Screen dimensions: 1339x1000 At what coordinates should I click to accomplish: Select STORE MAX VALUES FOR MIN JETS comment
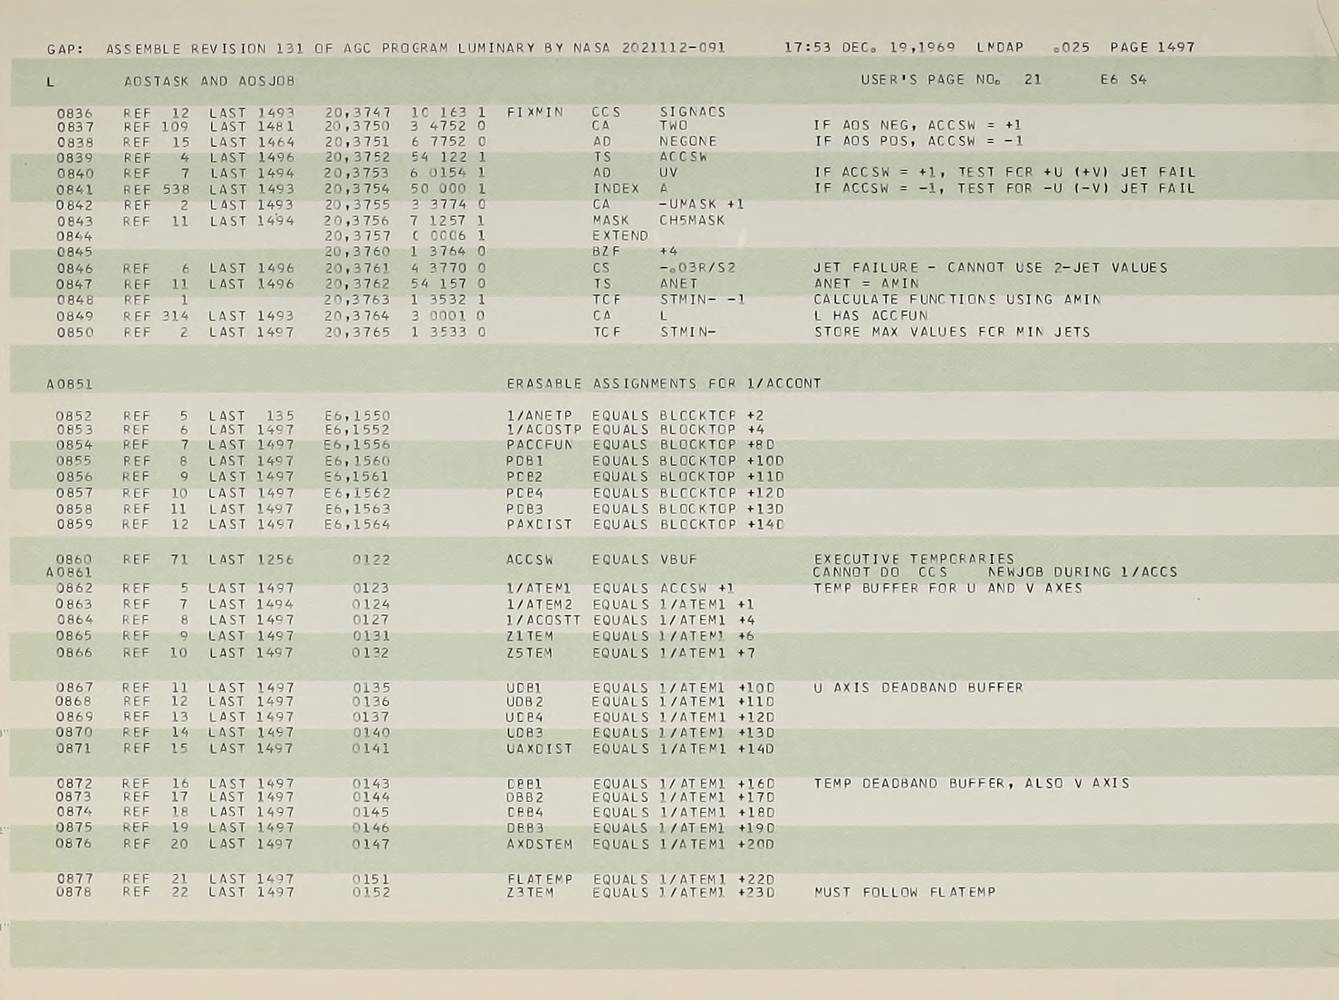952,332
